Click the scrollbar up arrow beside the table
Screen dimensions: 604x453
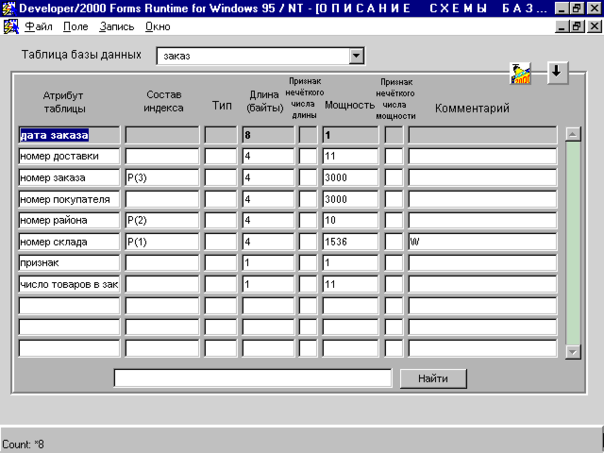[573, 133]
